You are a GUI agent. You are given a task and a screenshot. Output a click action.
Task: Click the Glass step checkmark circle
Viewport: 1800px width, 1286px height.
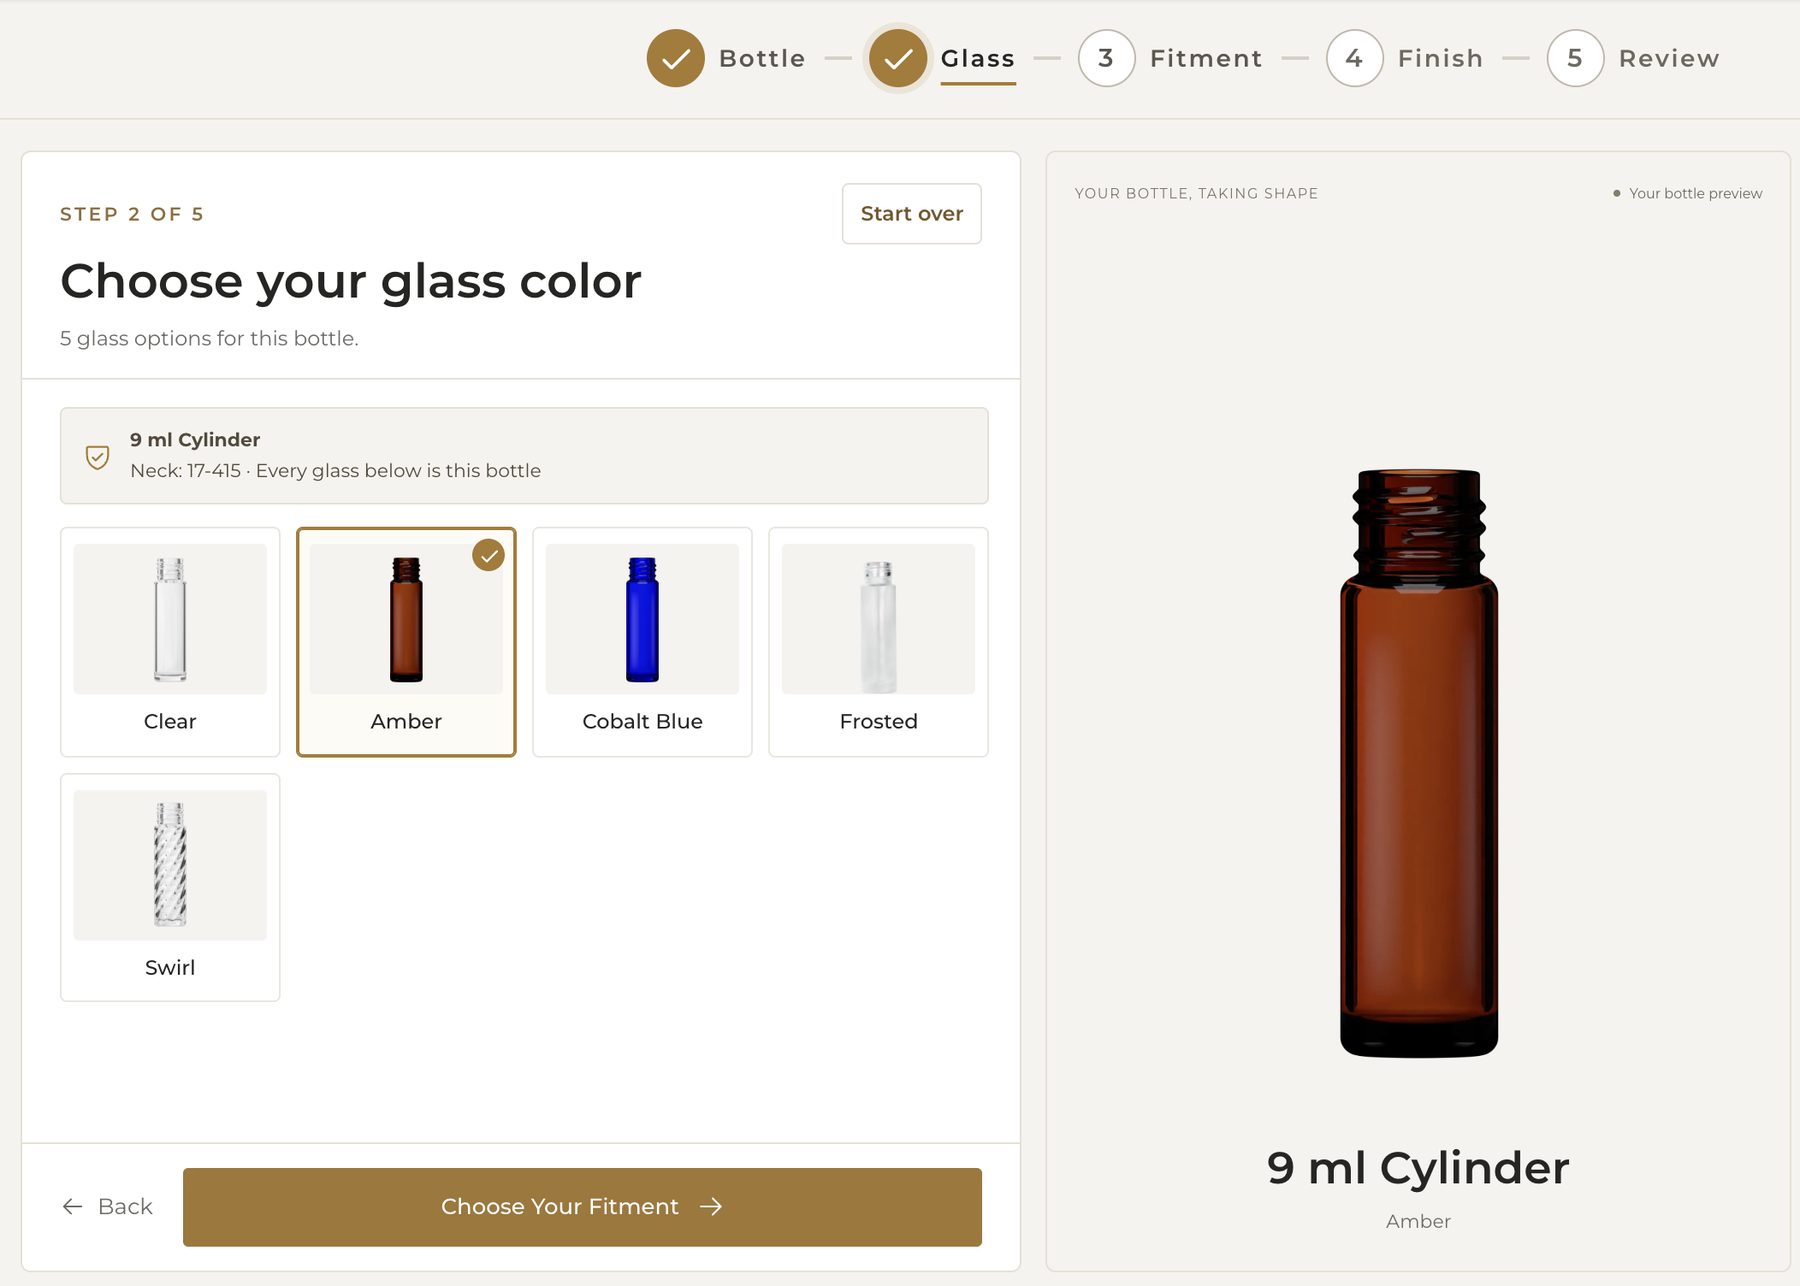click(x=898, y=58)
